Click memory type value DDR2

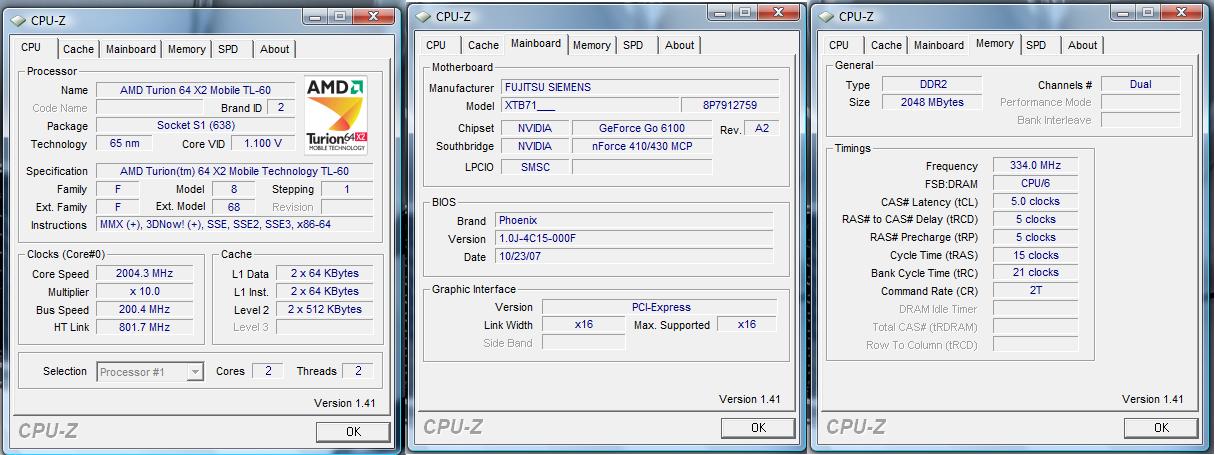tap(931, 85)
